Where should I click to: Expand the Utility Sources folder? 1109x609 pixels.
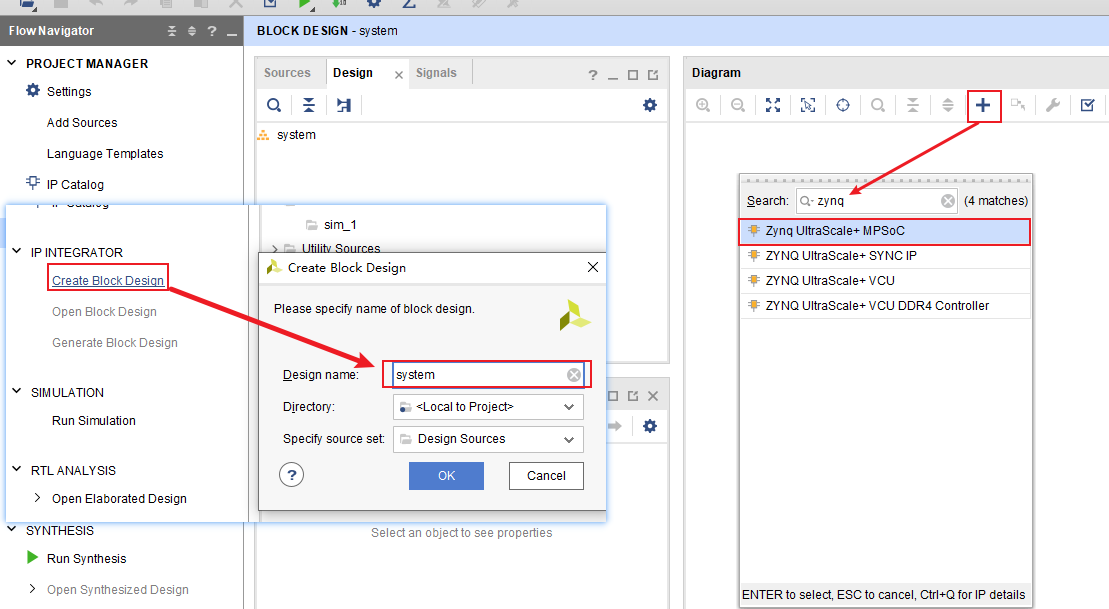pos(275,249)
